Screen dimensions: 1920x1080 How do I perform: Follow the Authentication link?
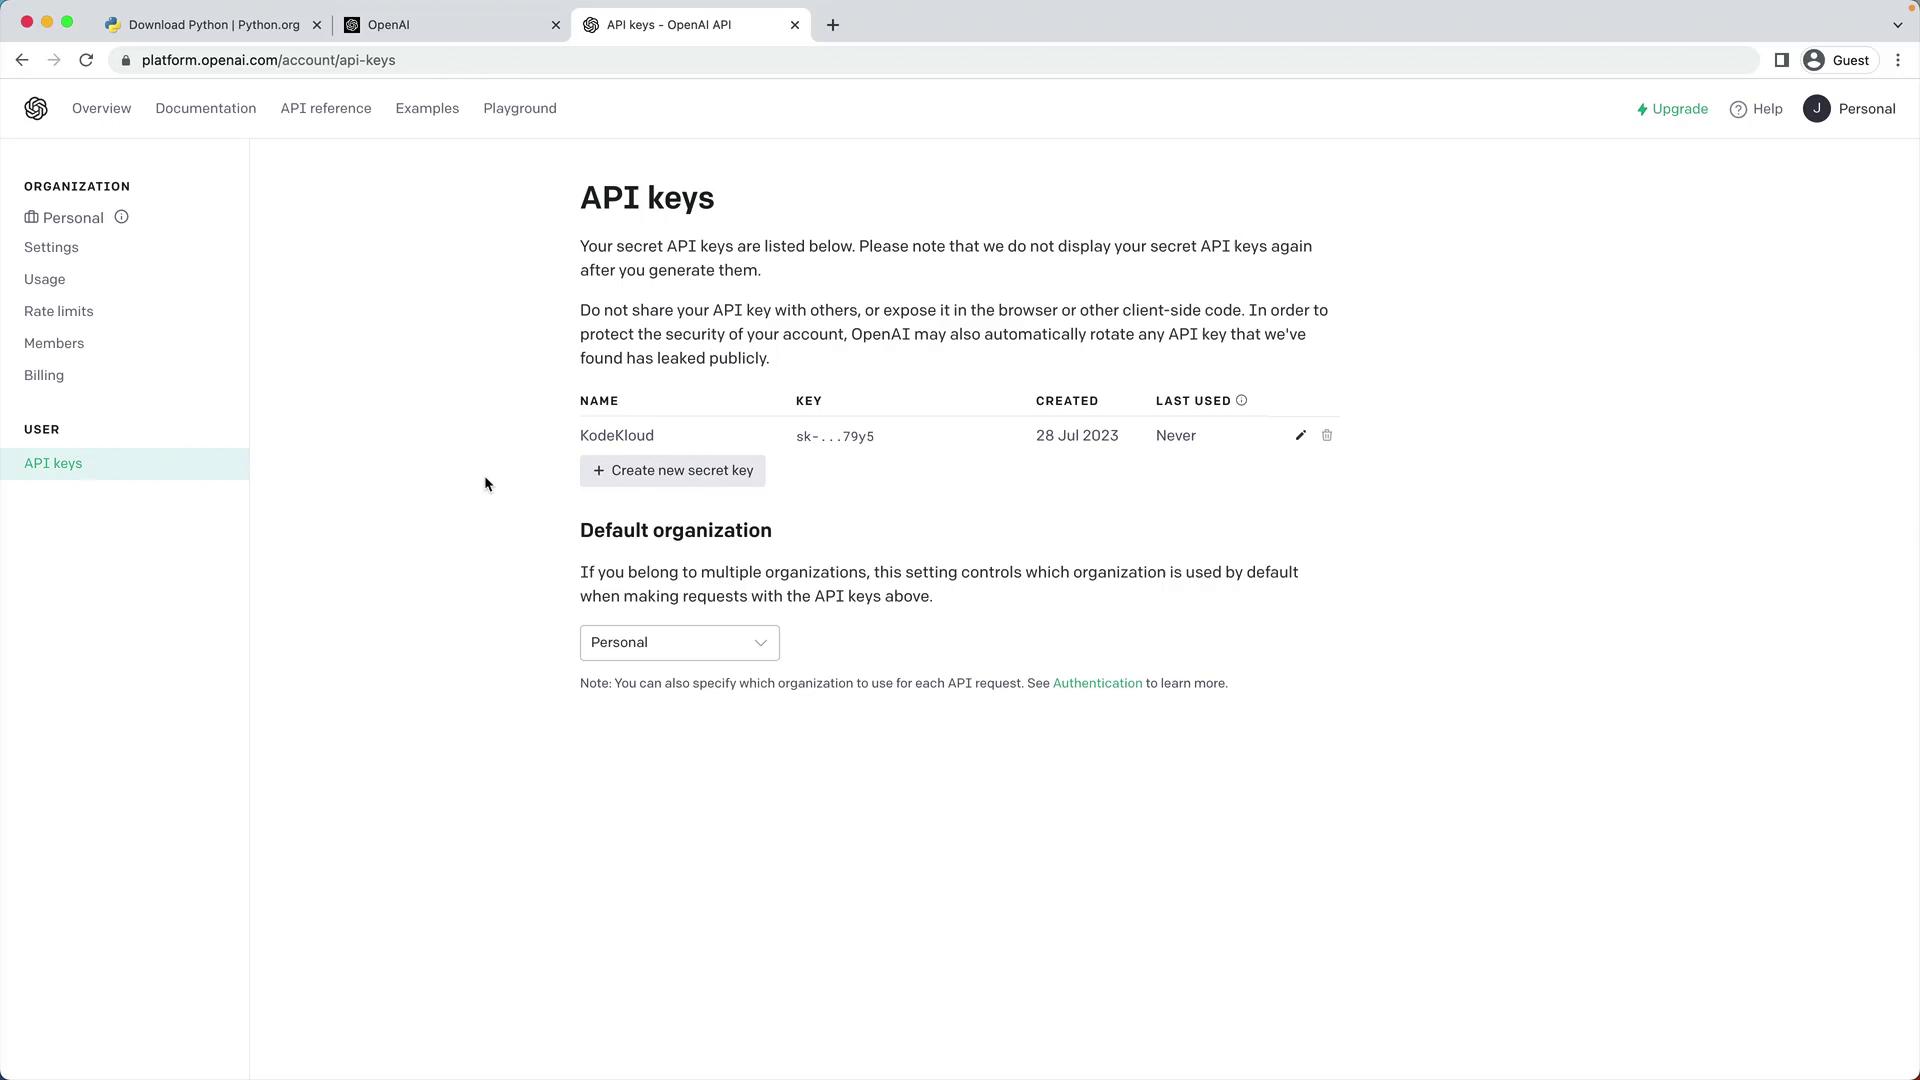coord(1097,683)
